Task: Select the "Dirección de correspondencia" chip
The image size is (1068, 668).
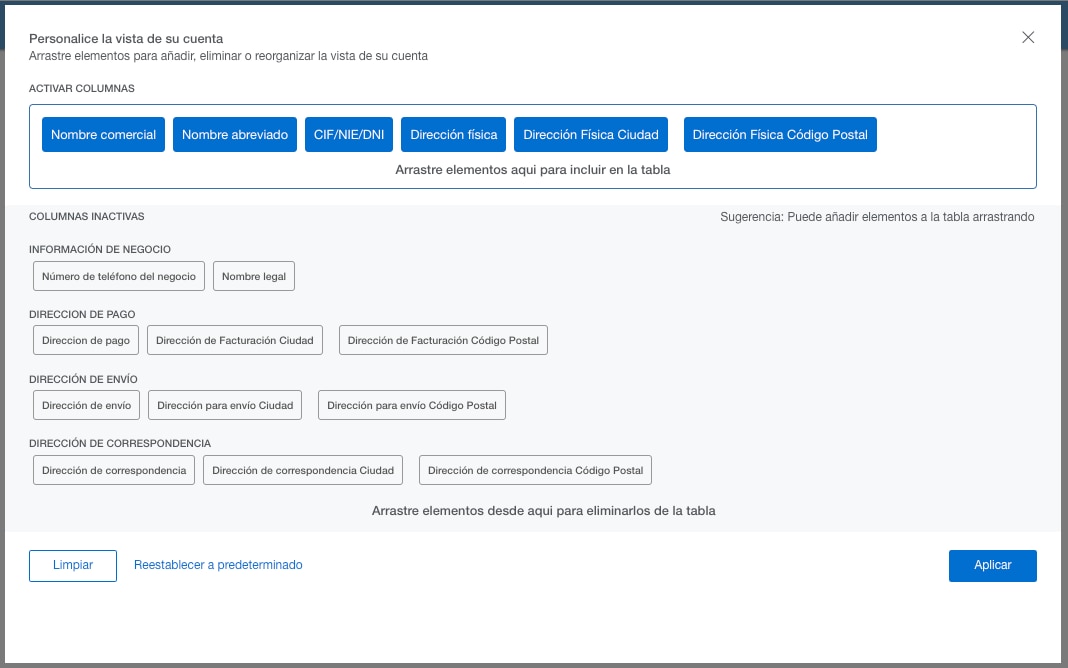Action: (x=113, y=469)
